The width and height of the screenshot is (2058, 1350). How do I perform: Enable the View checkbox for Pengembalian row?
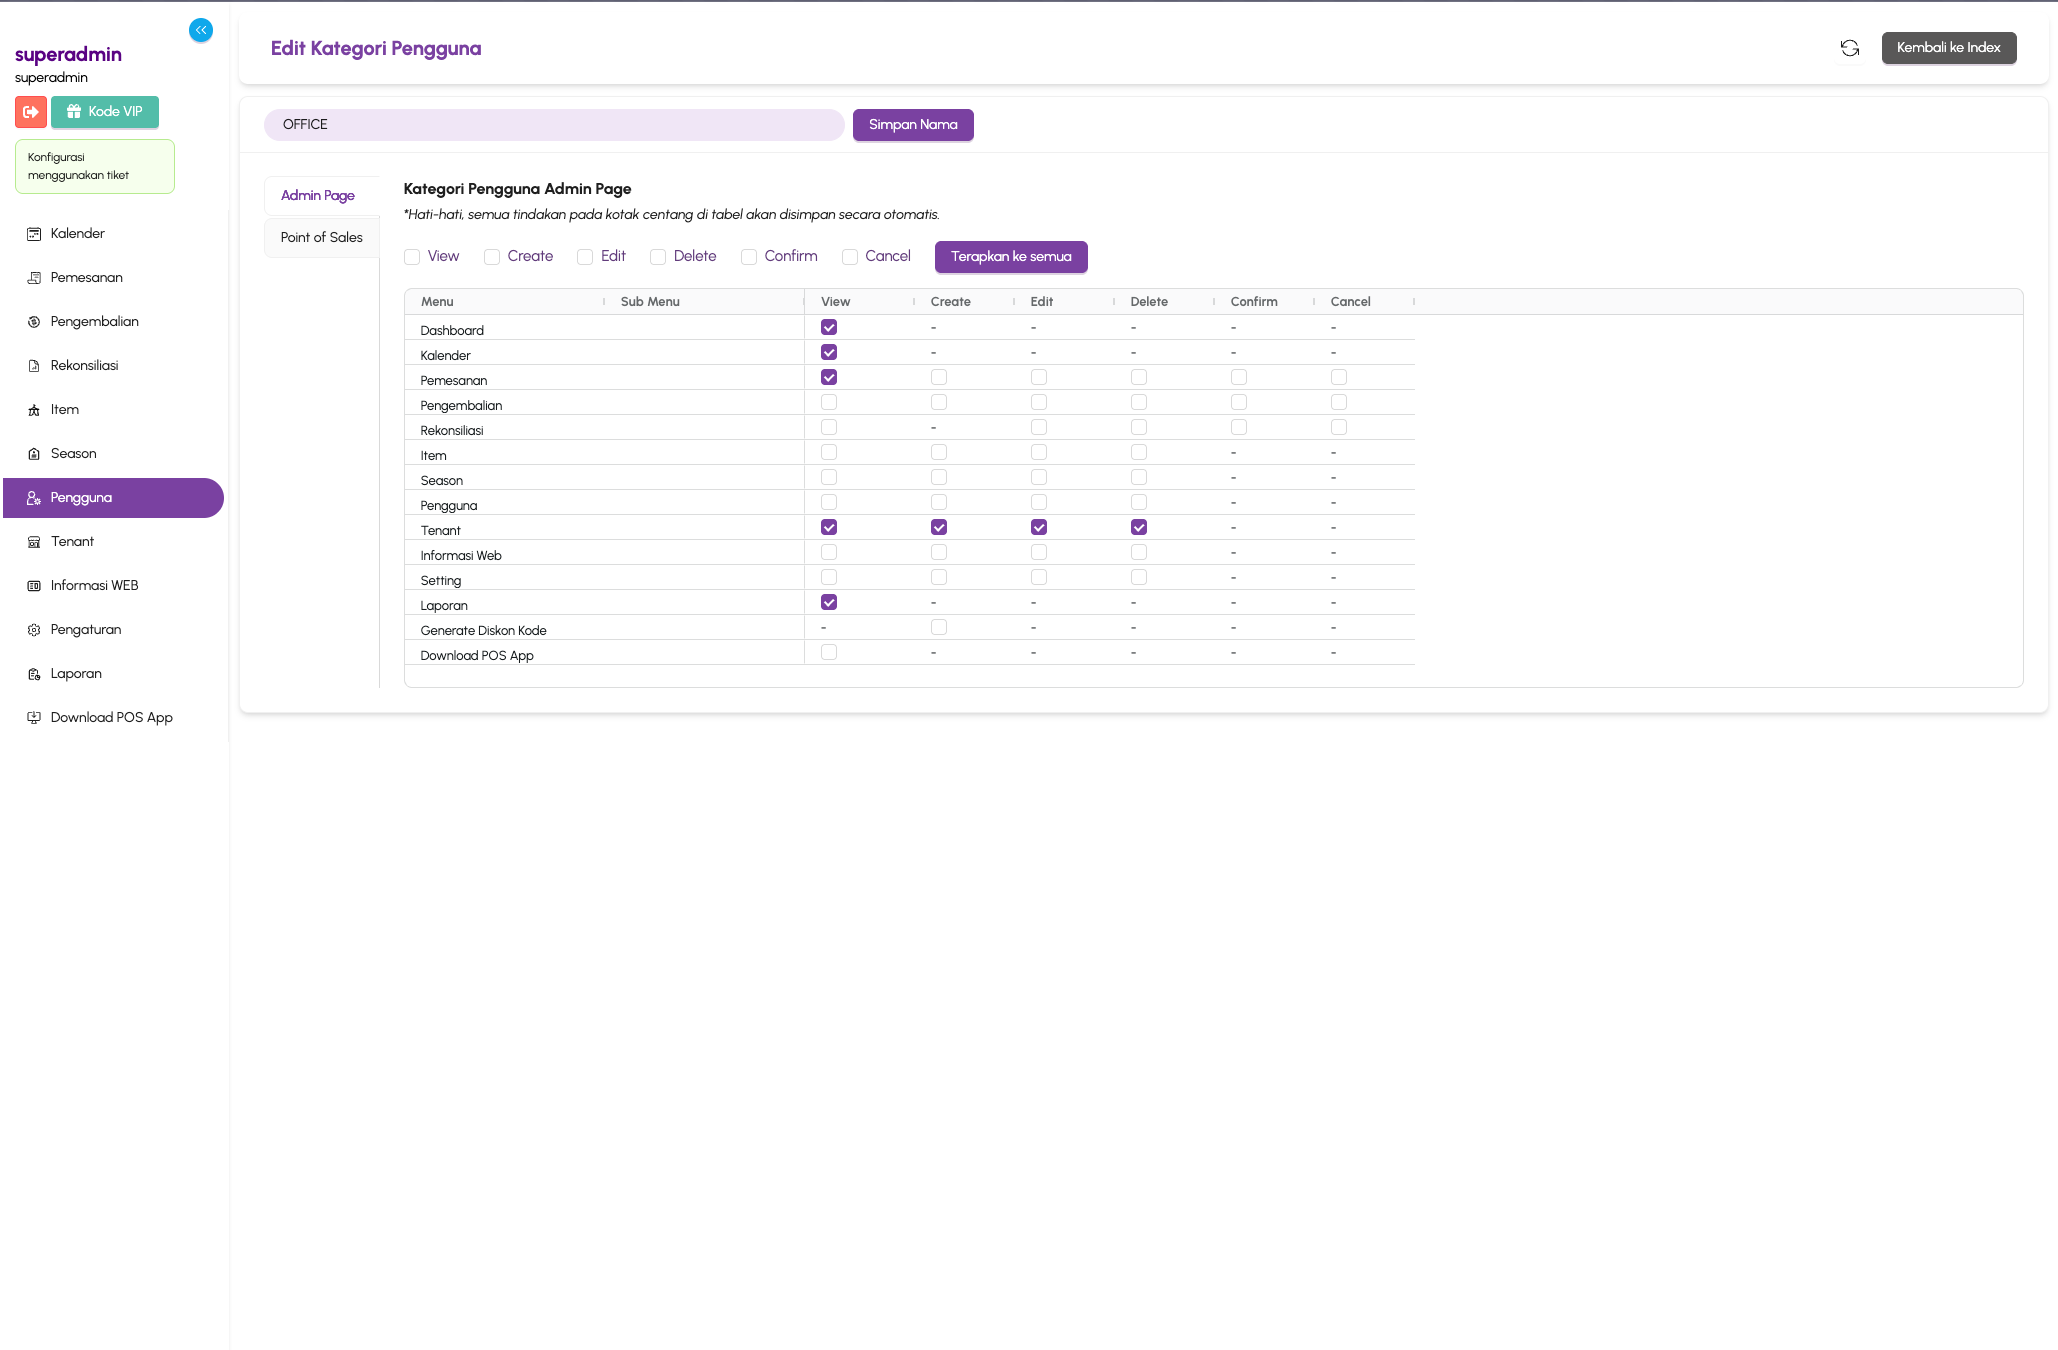(828, 402)
